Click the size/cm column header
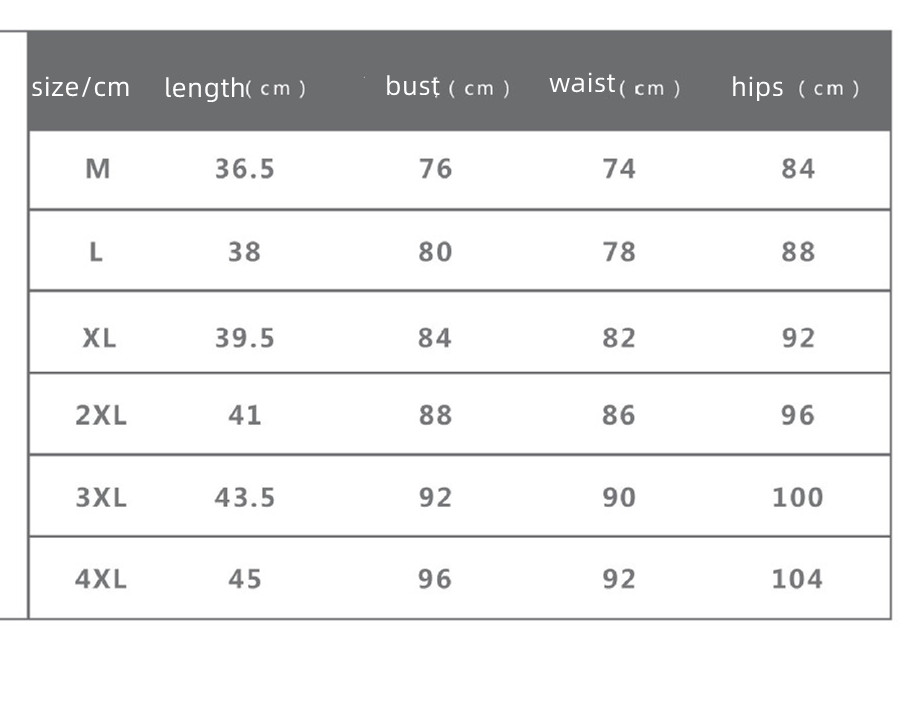Viewport: 922px width, 714px height. coord(81,88)
